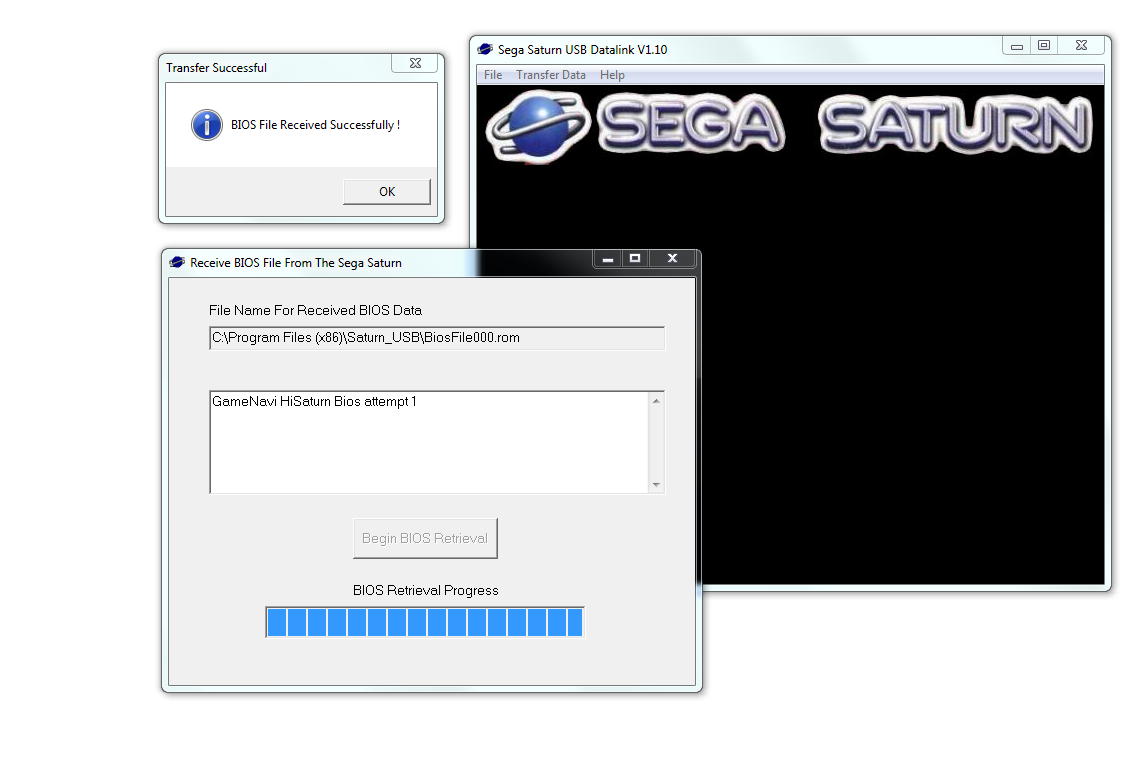Screen dimensions: 1140x764
Task: Click the notes box scroll down arrow
Action: [x=657, y=485]
